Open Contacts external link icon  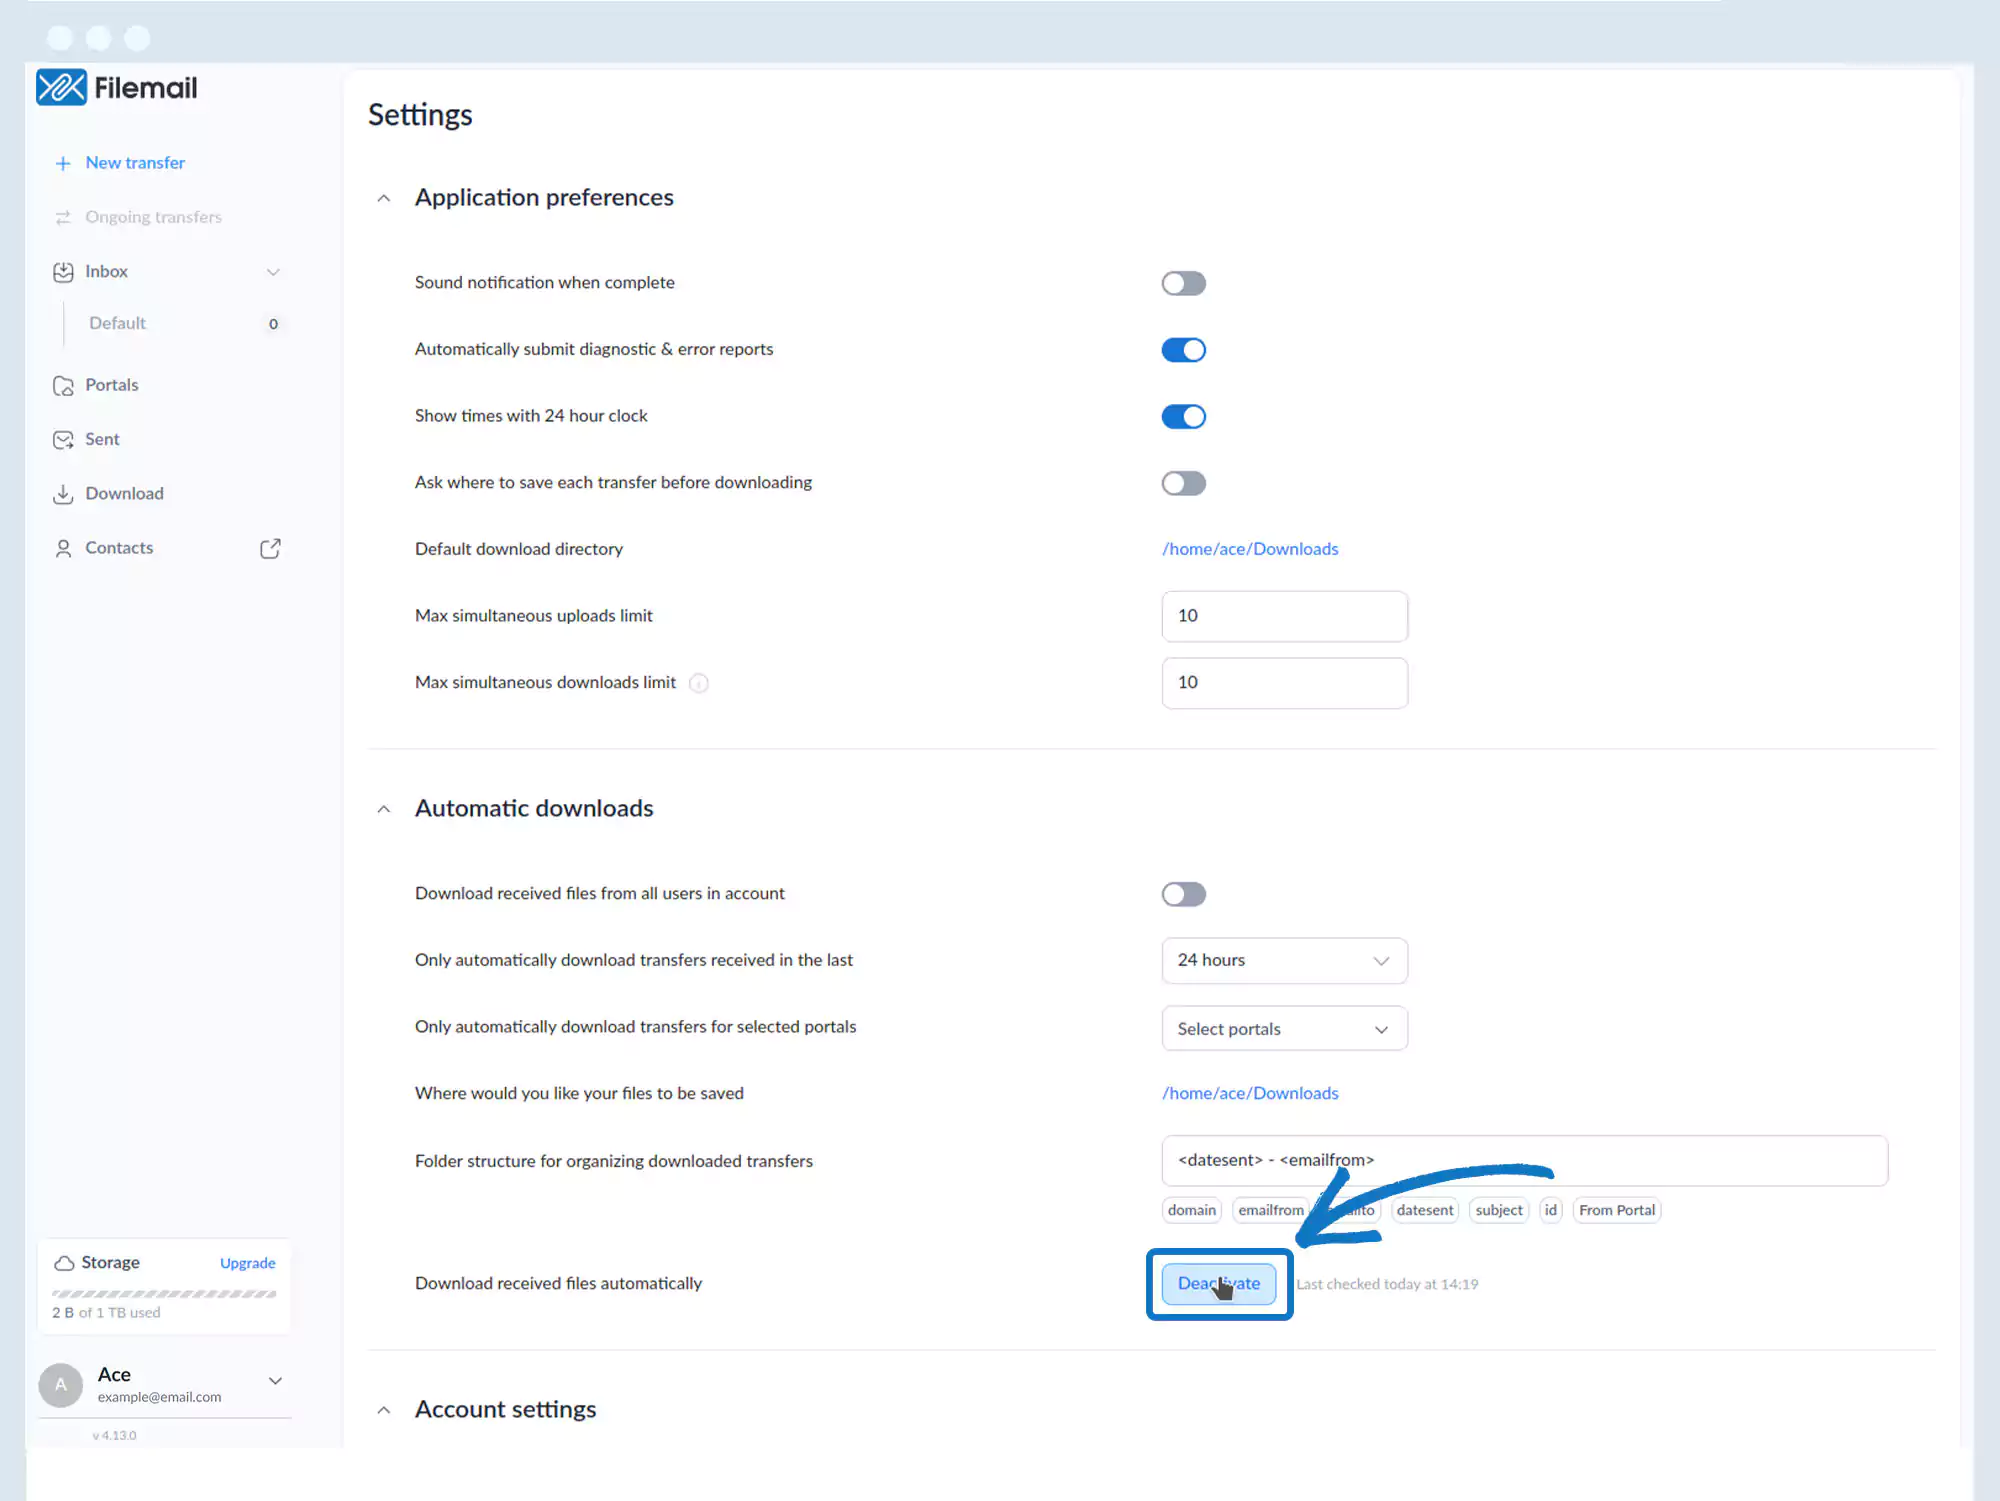(x=270, y=548)
